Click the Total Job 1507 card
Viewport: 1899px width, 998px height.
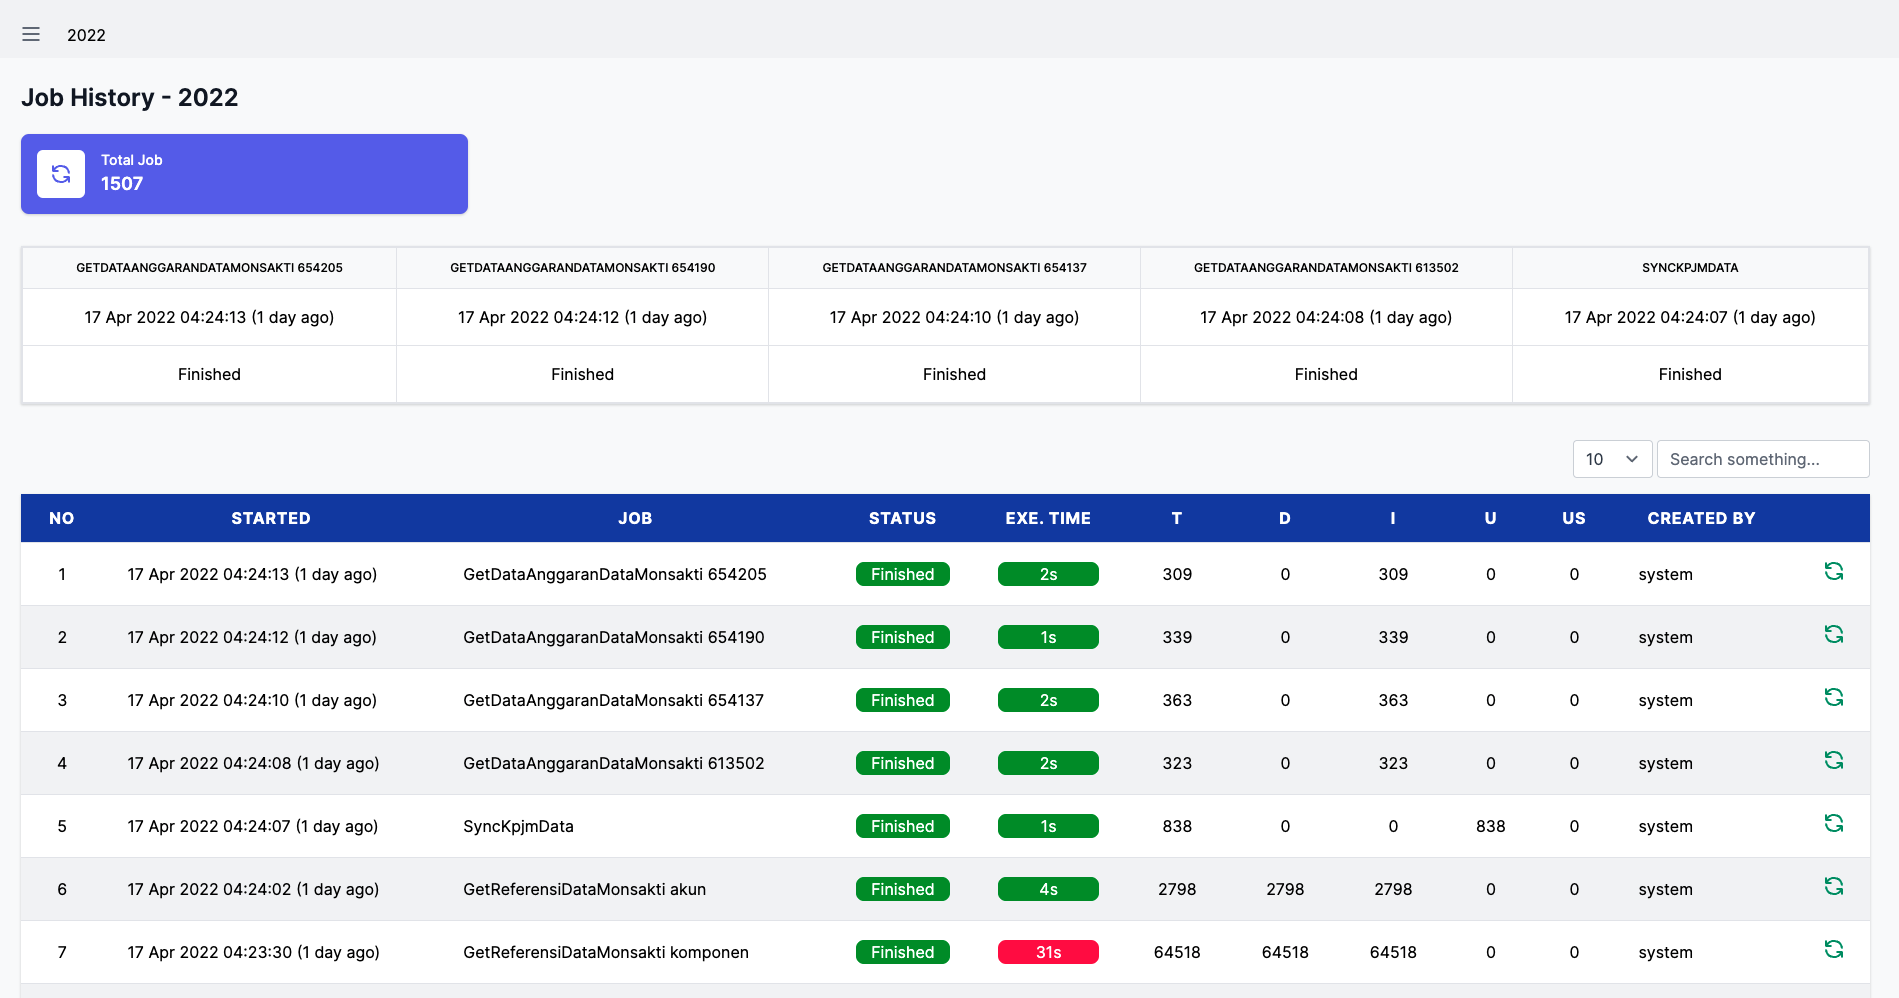[x=244, y=174]
